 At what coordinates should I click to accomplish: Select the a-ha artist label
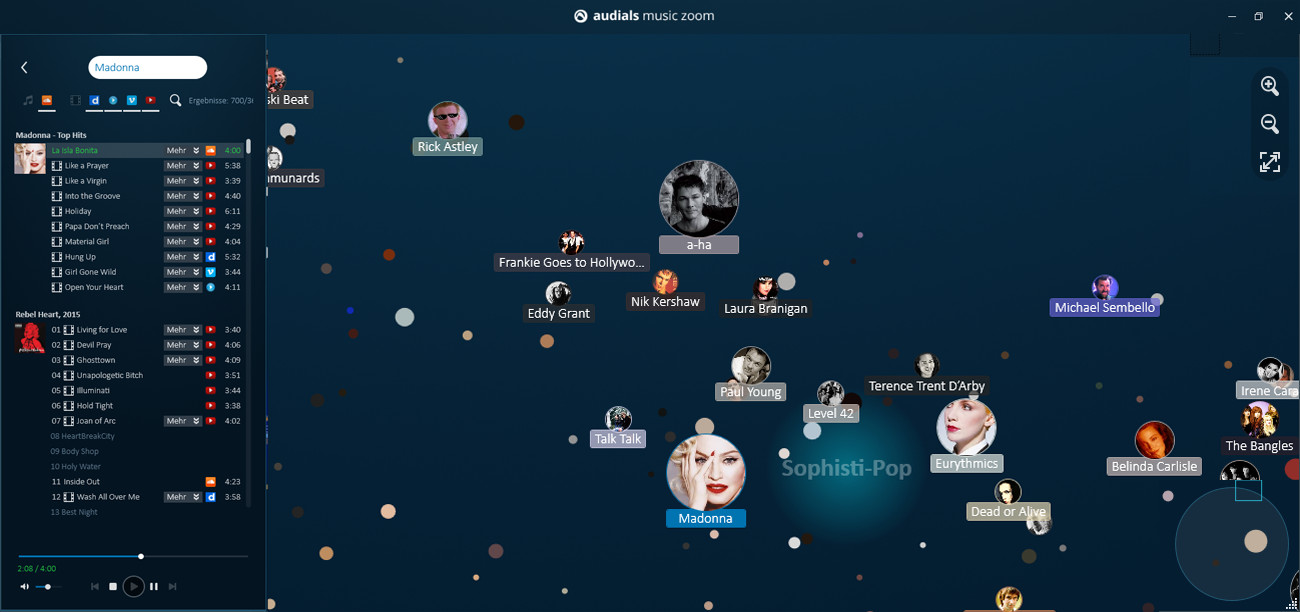click(699, 245)
